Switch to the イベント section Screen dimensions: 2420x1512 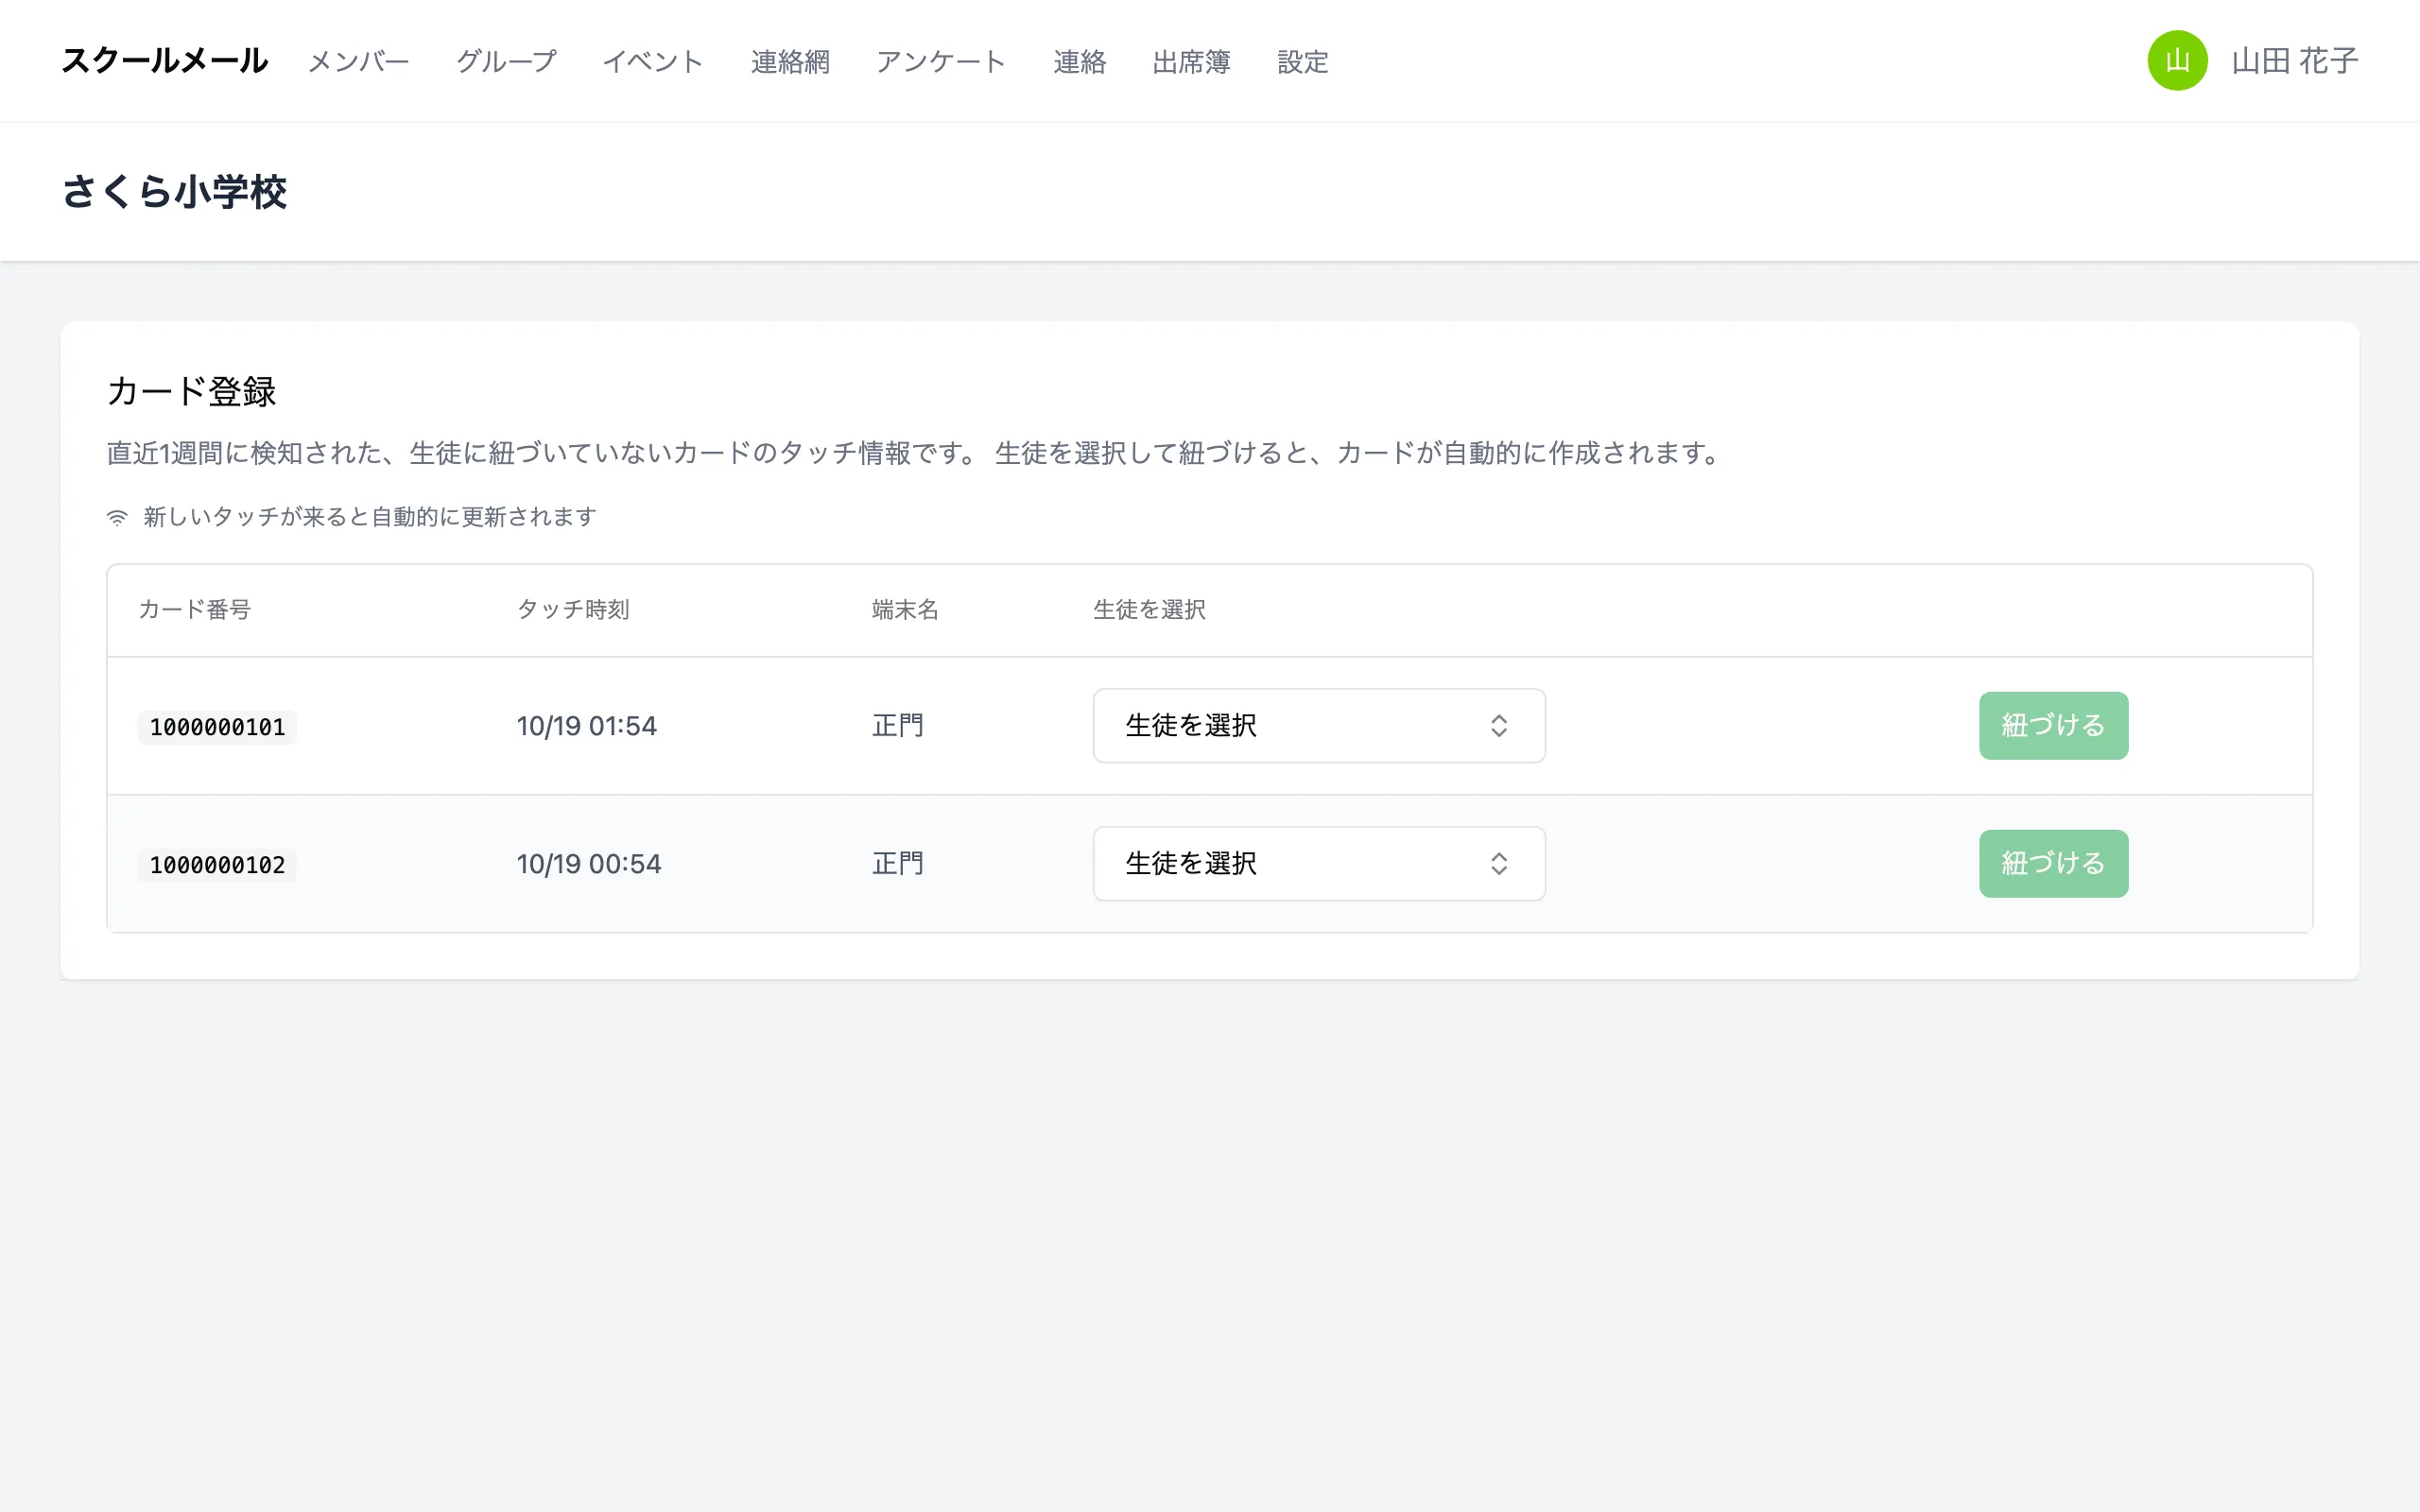653,62
